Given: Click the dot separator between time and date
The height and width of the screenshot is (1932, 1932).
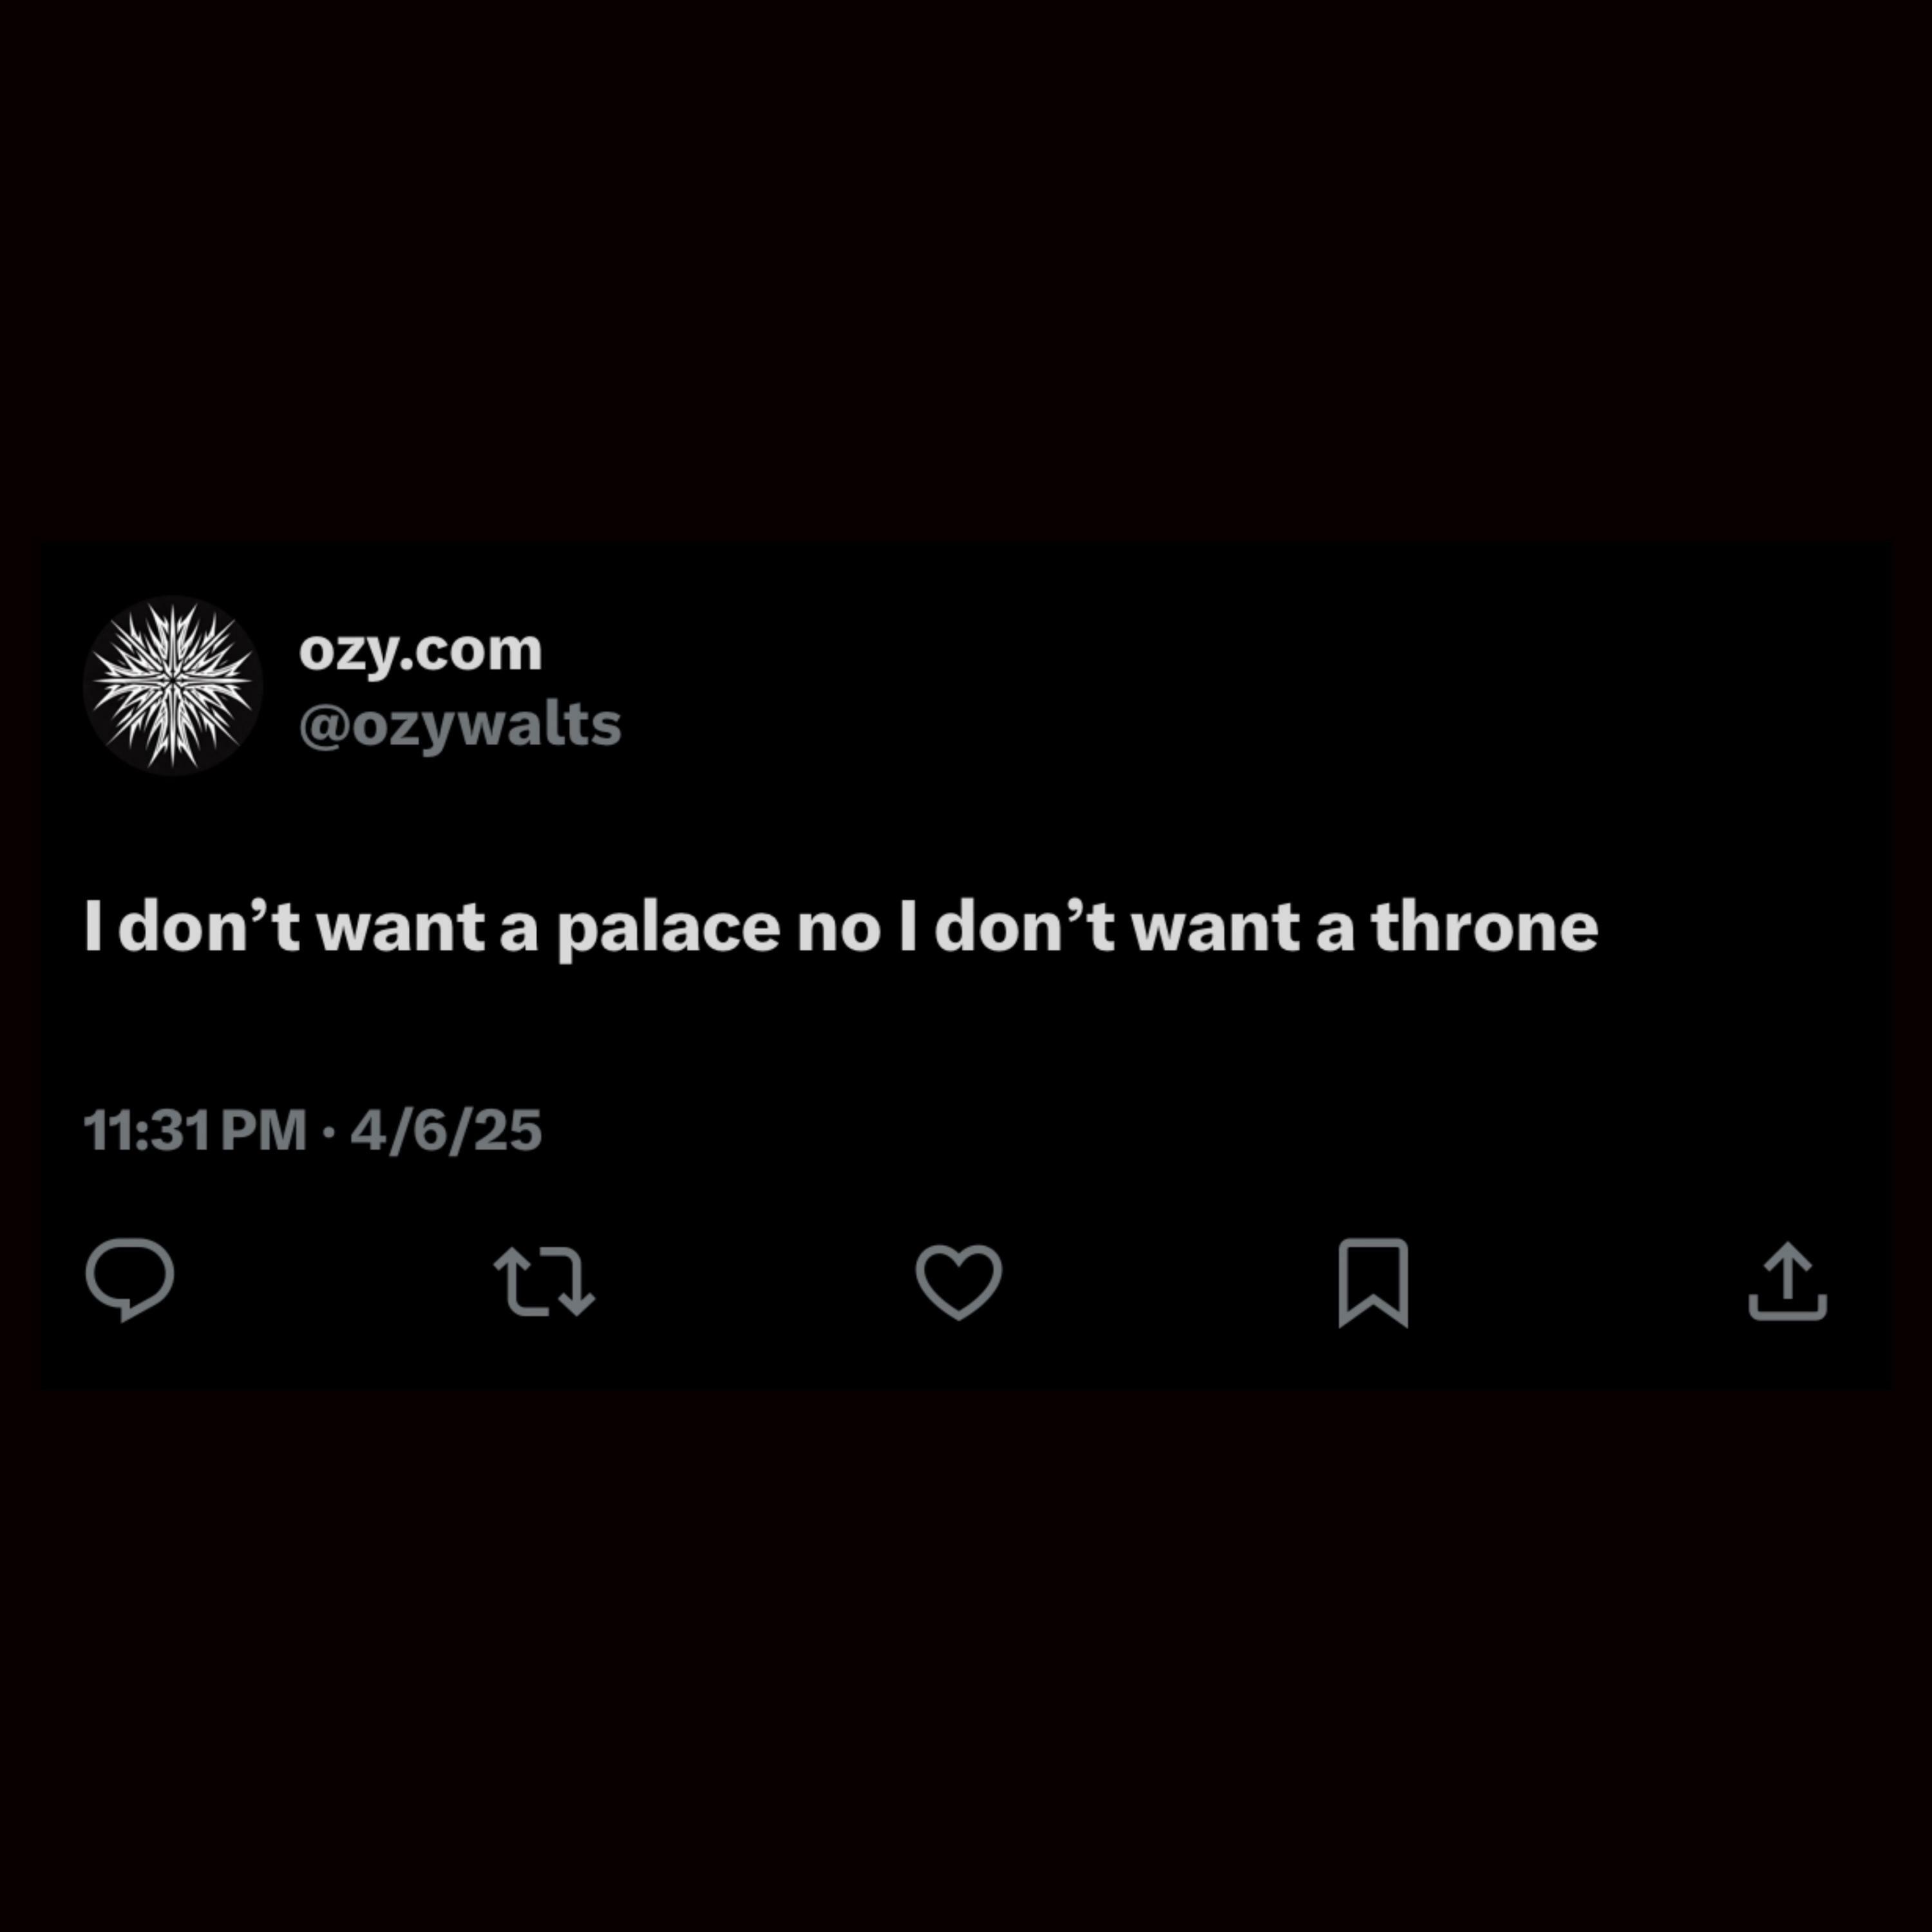Looking at the screenshot, I should pyautogui.click(x=329, y=1132).
